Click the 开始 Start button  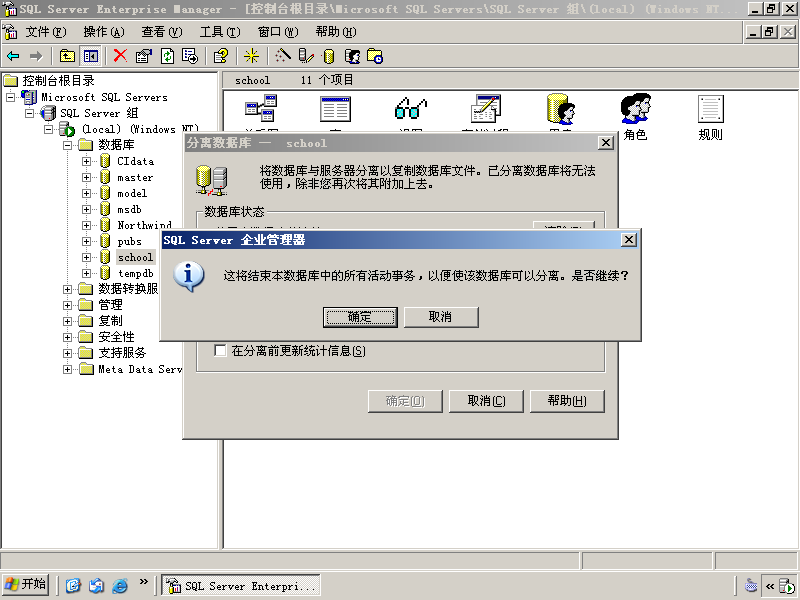[26, 585]
